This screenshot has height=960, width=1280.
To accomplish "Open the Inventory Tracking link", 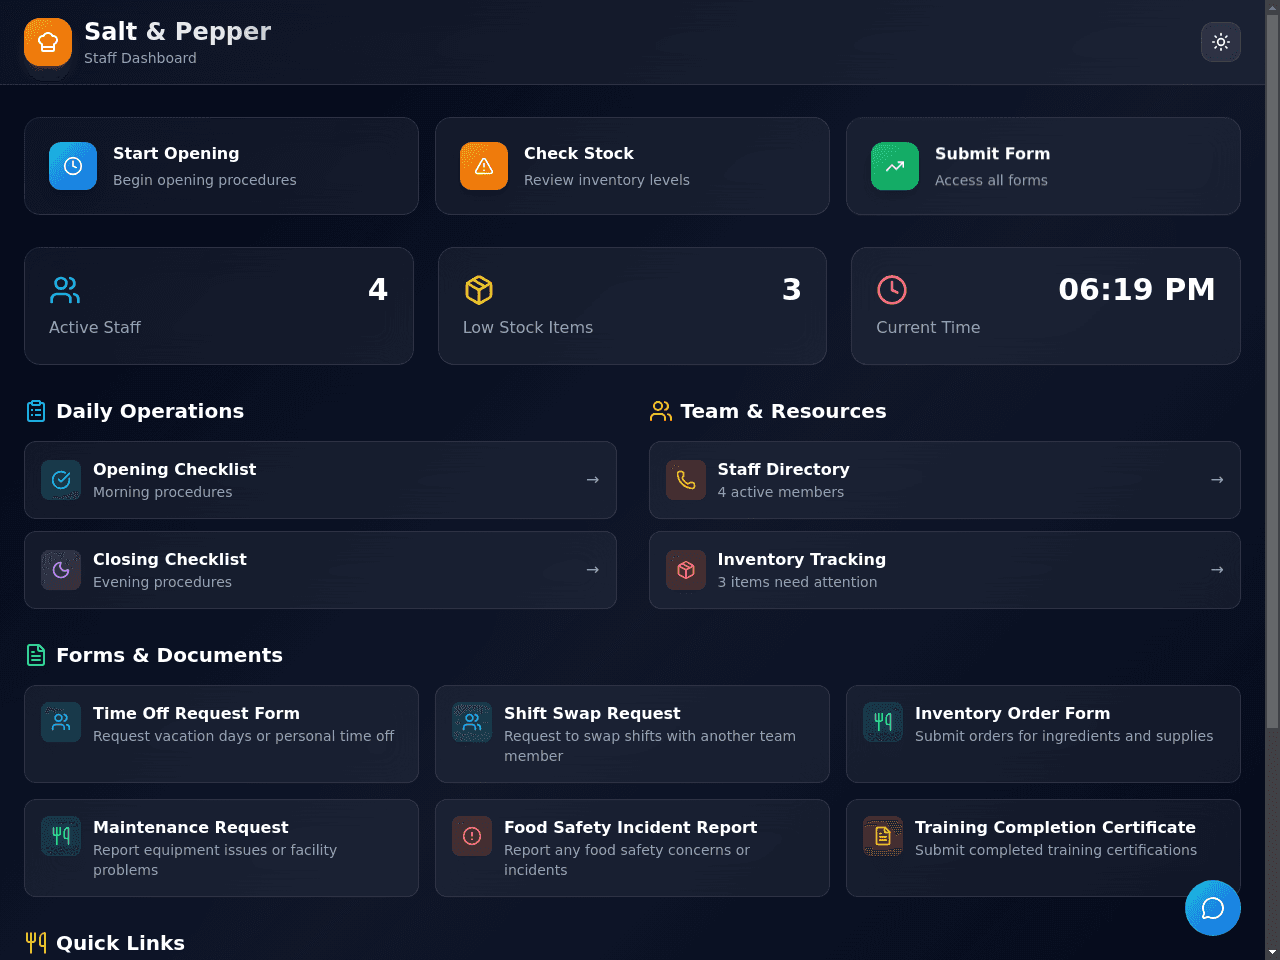I will 945,570.
